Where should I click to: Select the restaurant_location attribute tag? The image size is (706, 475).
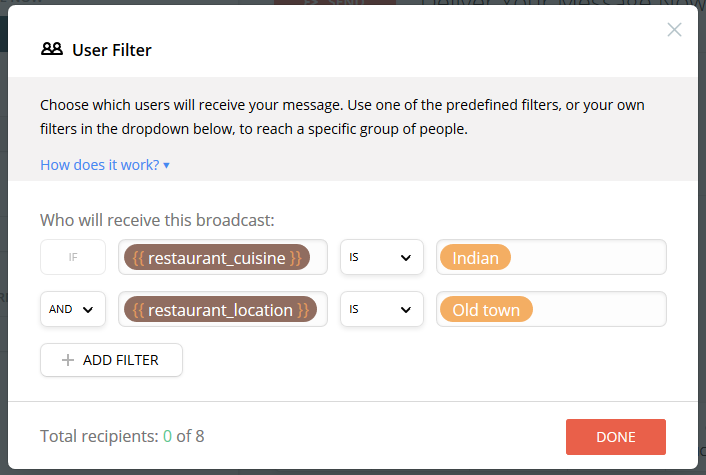point(221,309)
